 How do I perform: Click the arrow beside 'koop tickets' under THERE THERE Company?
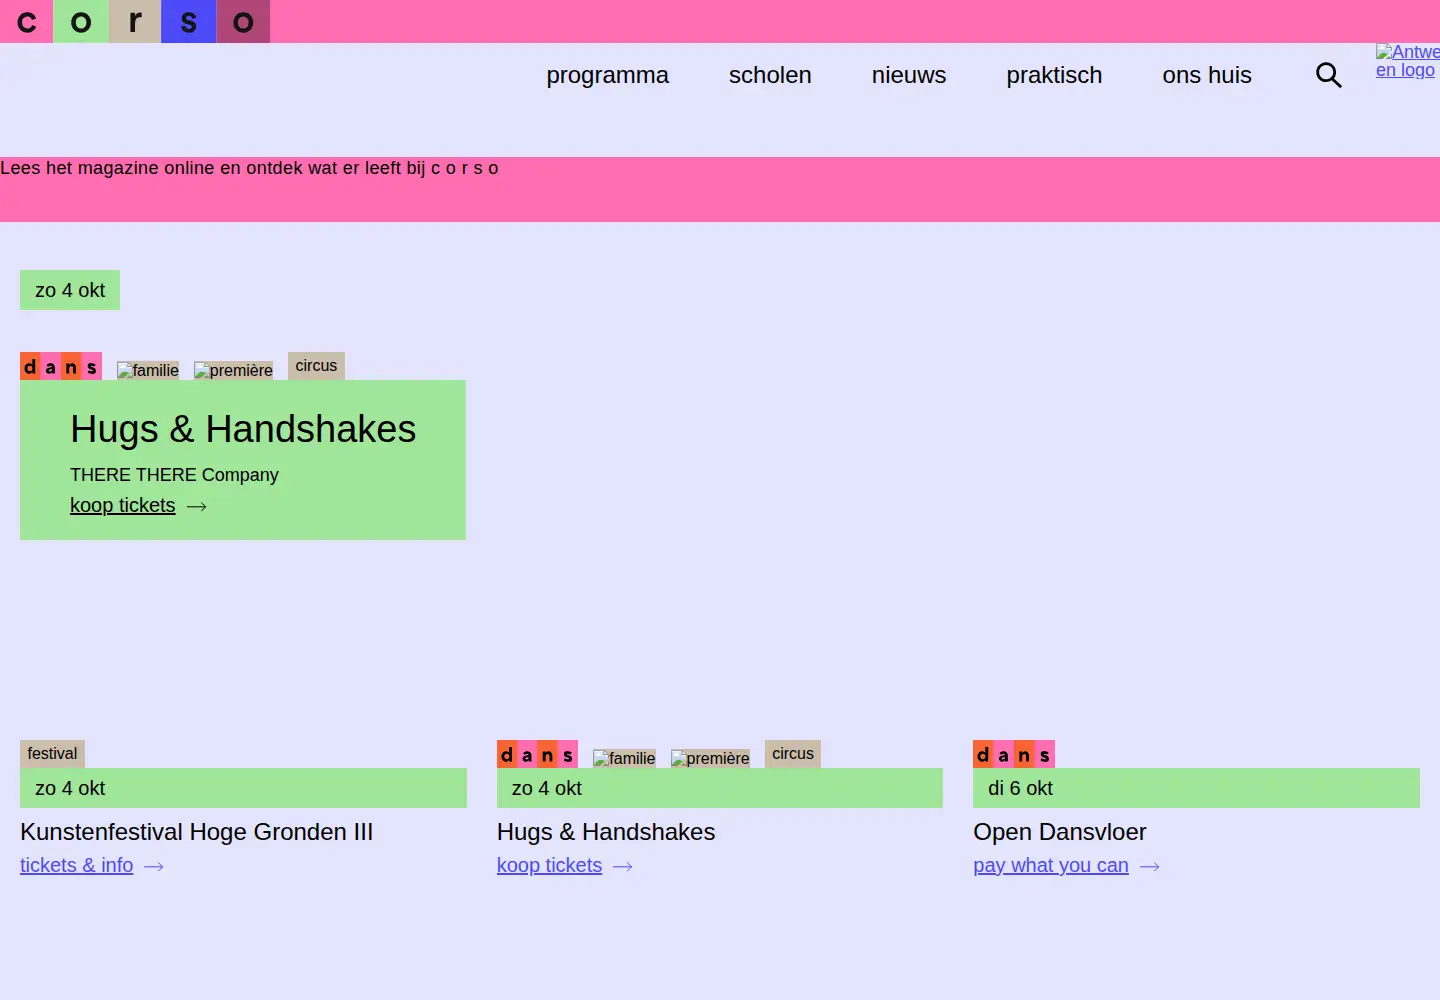(197, 507)
